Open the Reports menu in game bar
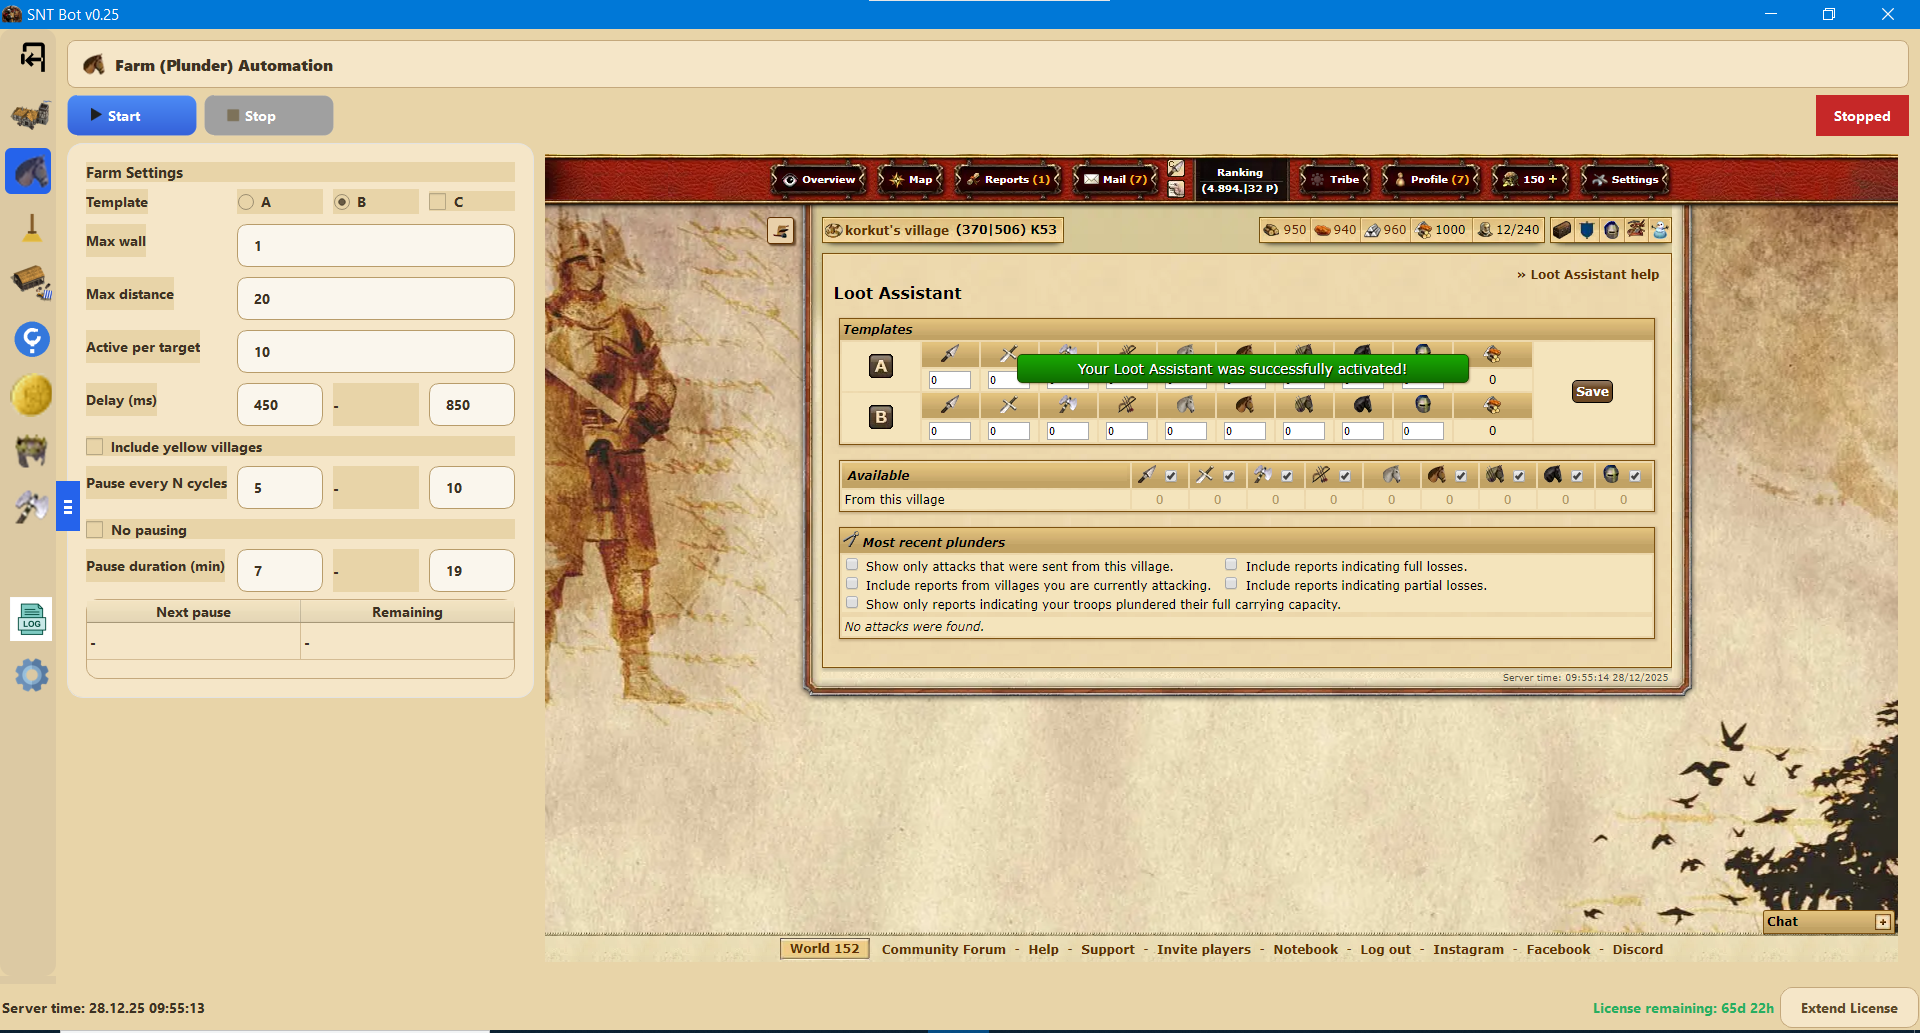The height and width of the screenshot is (1033, 1920). [x=1008, y=180]
